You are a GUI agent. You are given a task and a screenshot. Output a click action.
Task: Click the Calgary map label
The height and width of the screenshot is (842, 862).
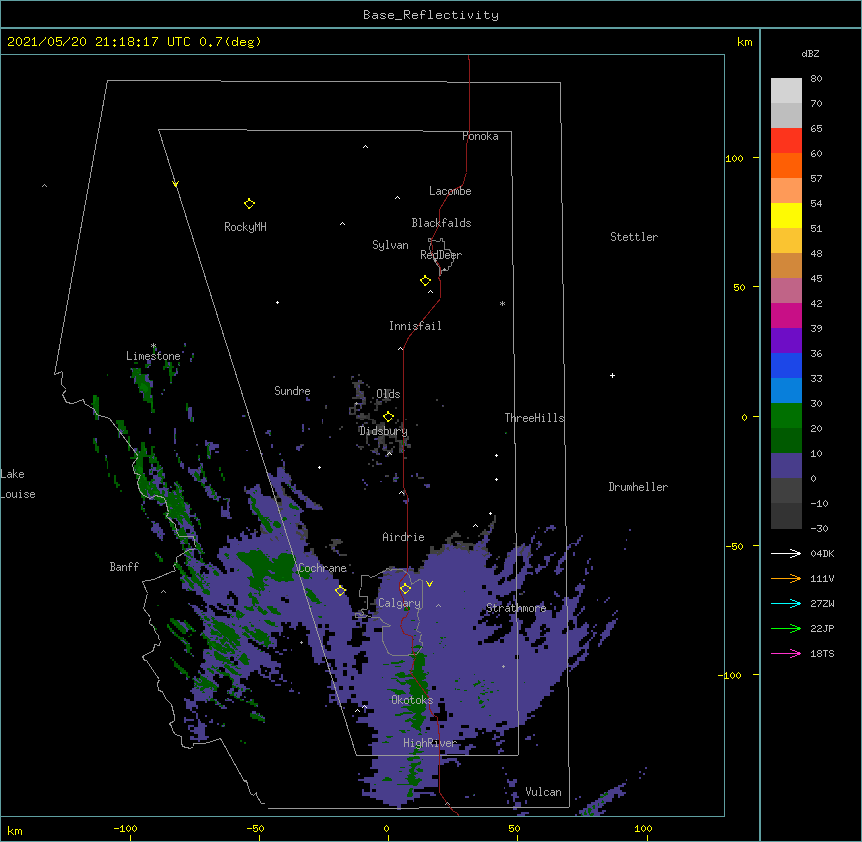point(399,603)
